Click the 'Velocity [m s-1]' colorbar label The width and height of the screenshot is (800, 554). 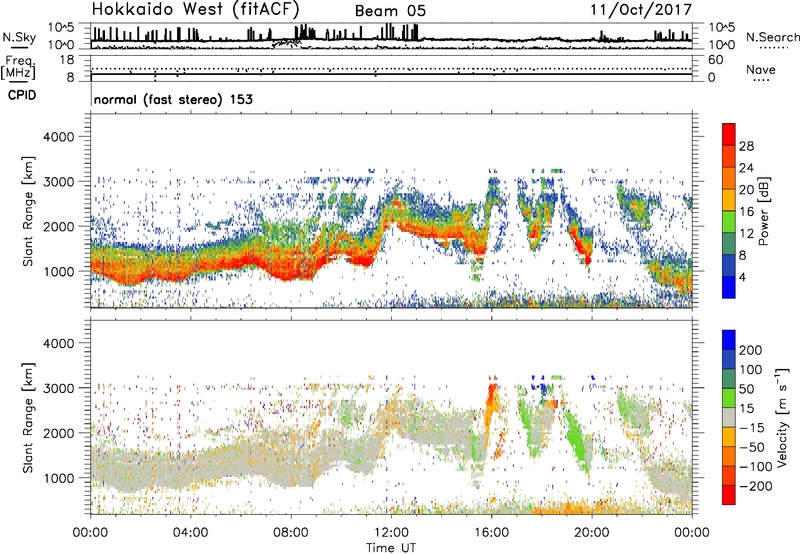pos(781,417)
